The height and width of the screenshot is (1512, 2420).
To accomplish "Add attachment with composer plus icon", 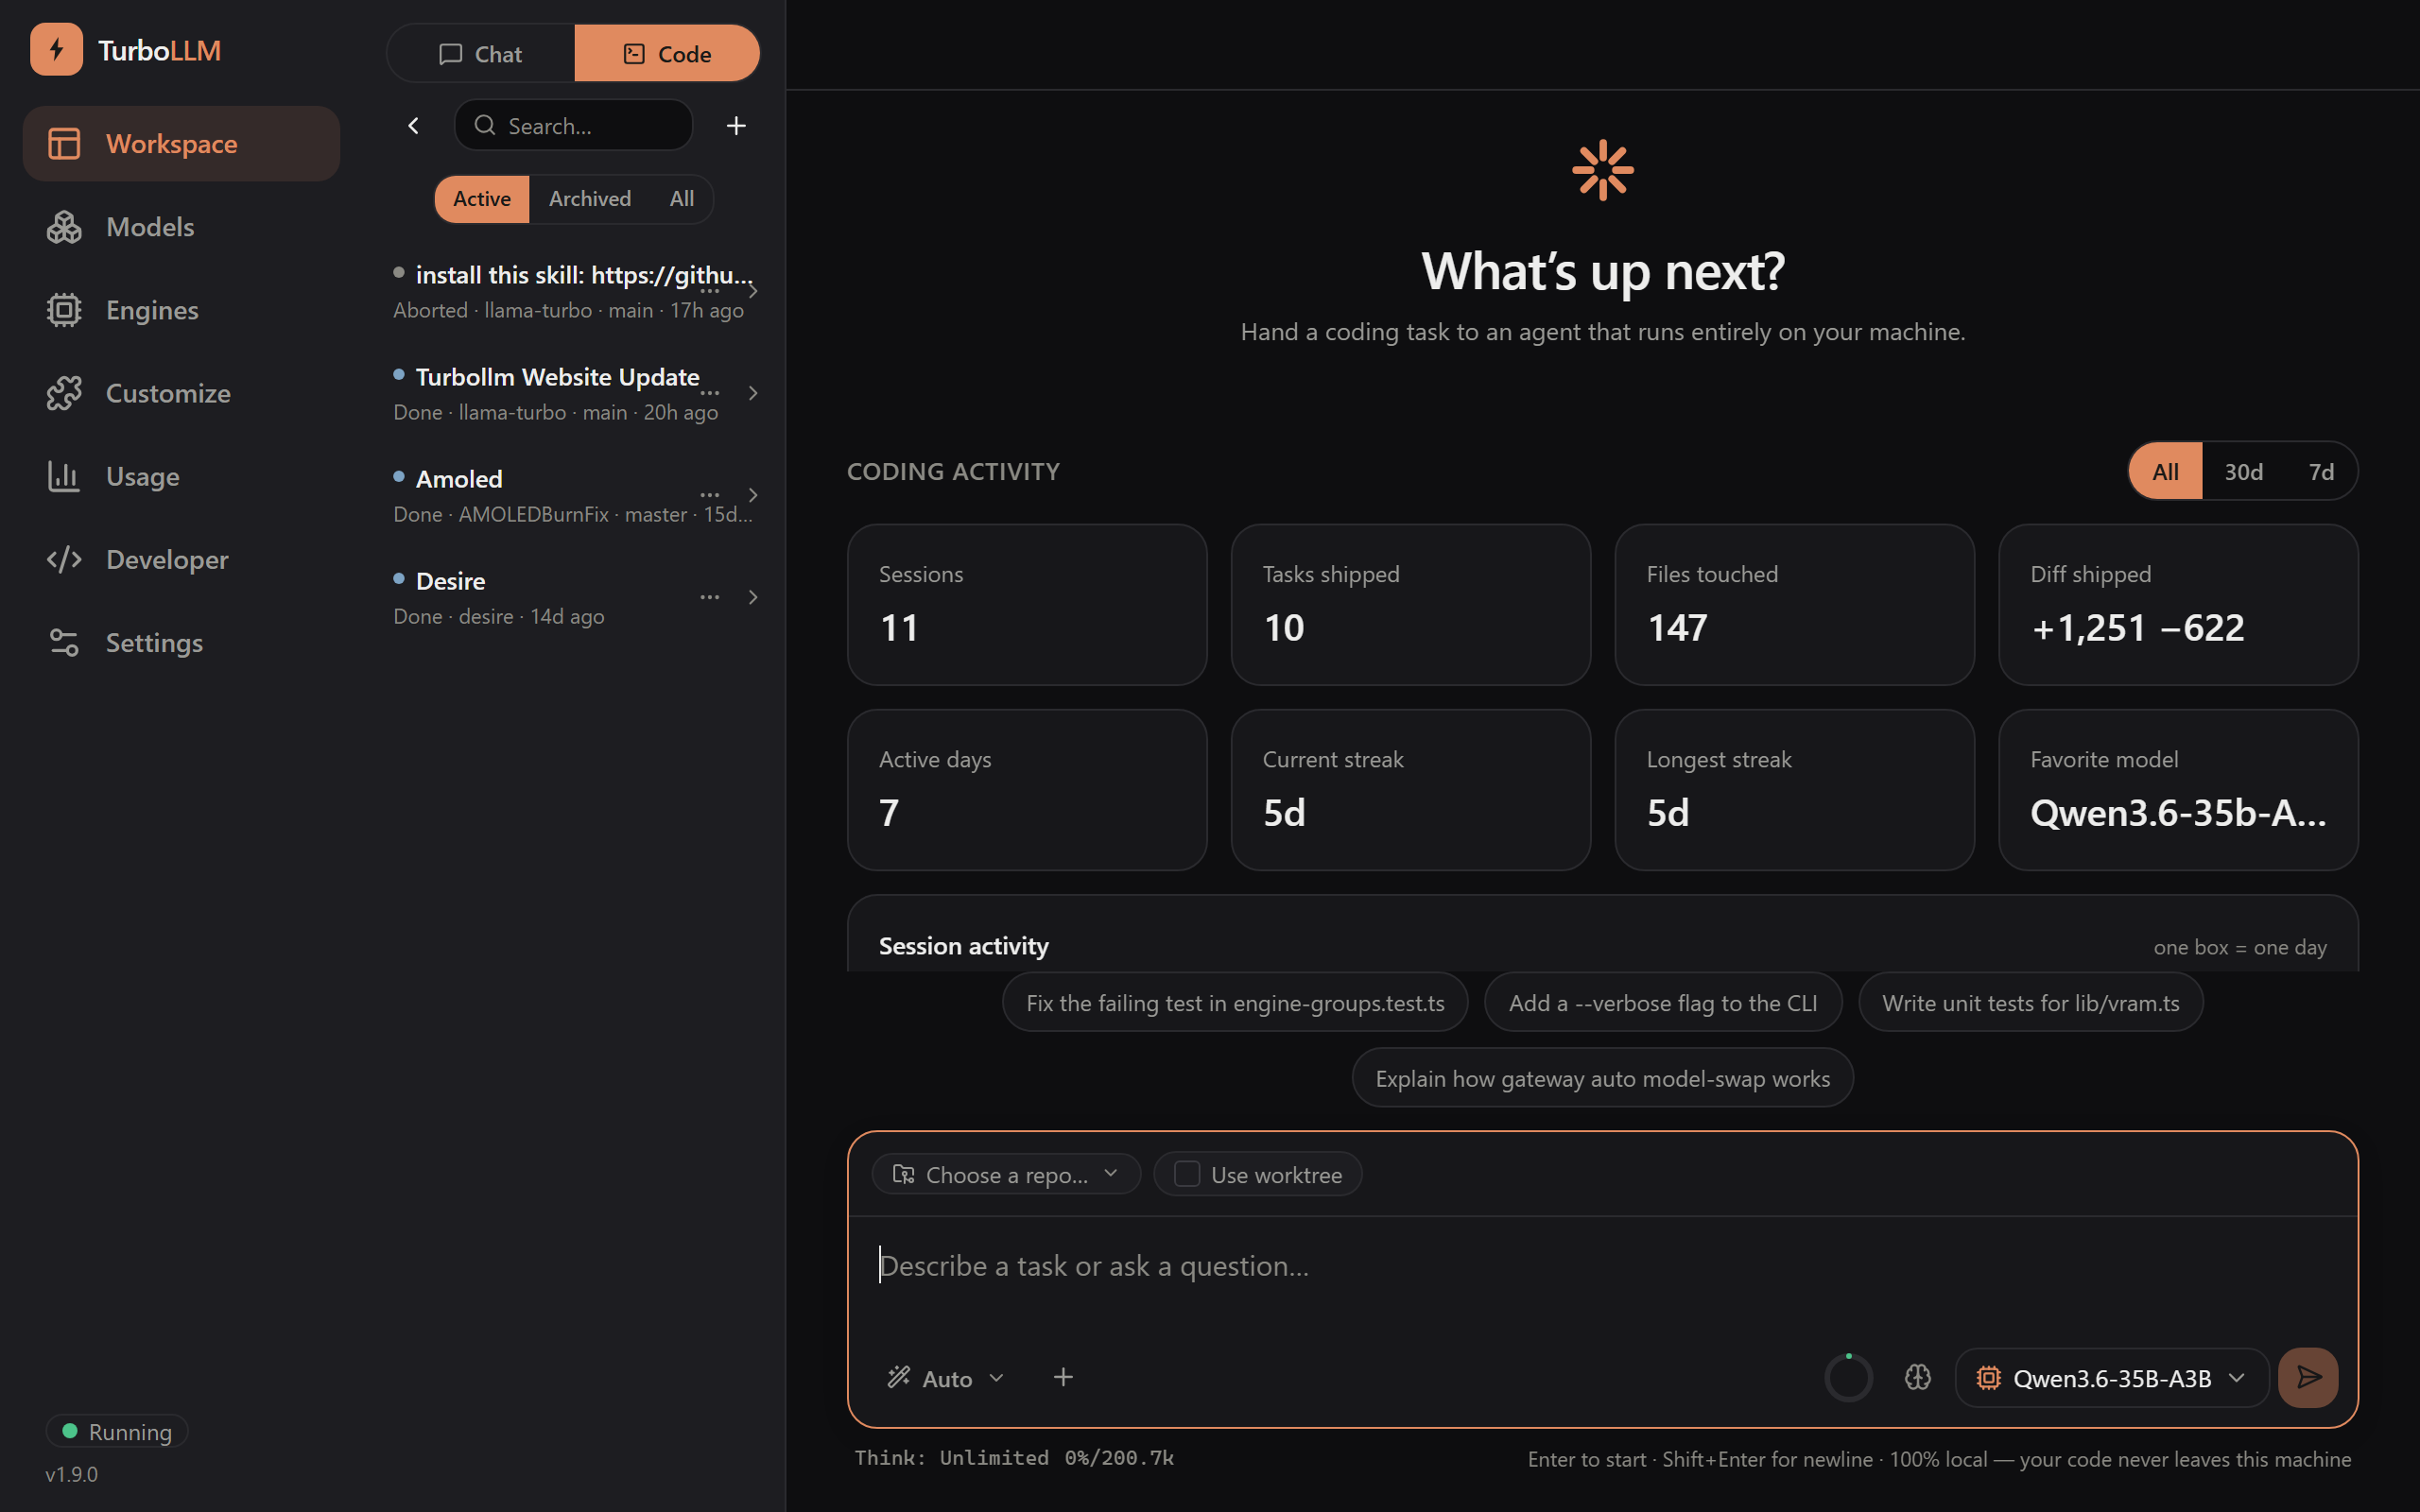I will point(1063,1377).
